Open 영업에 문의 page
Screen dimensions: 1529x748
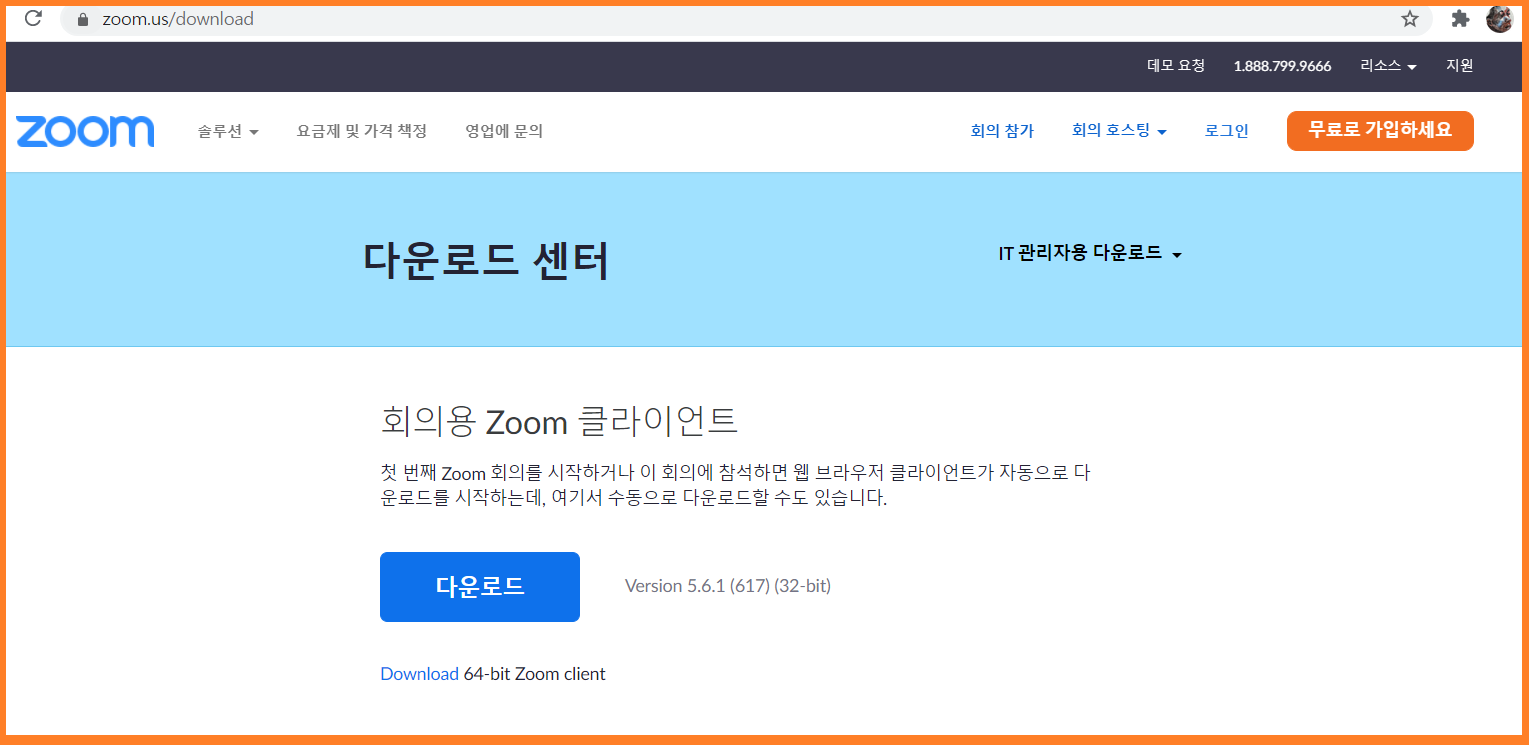504,131
